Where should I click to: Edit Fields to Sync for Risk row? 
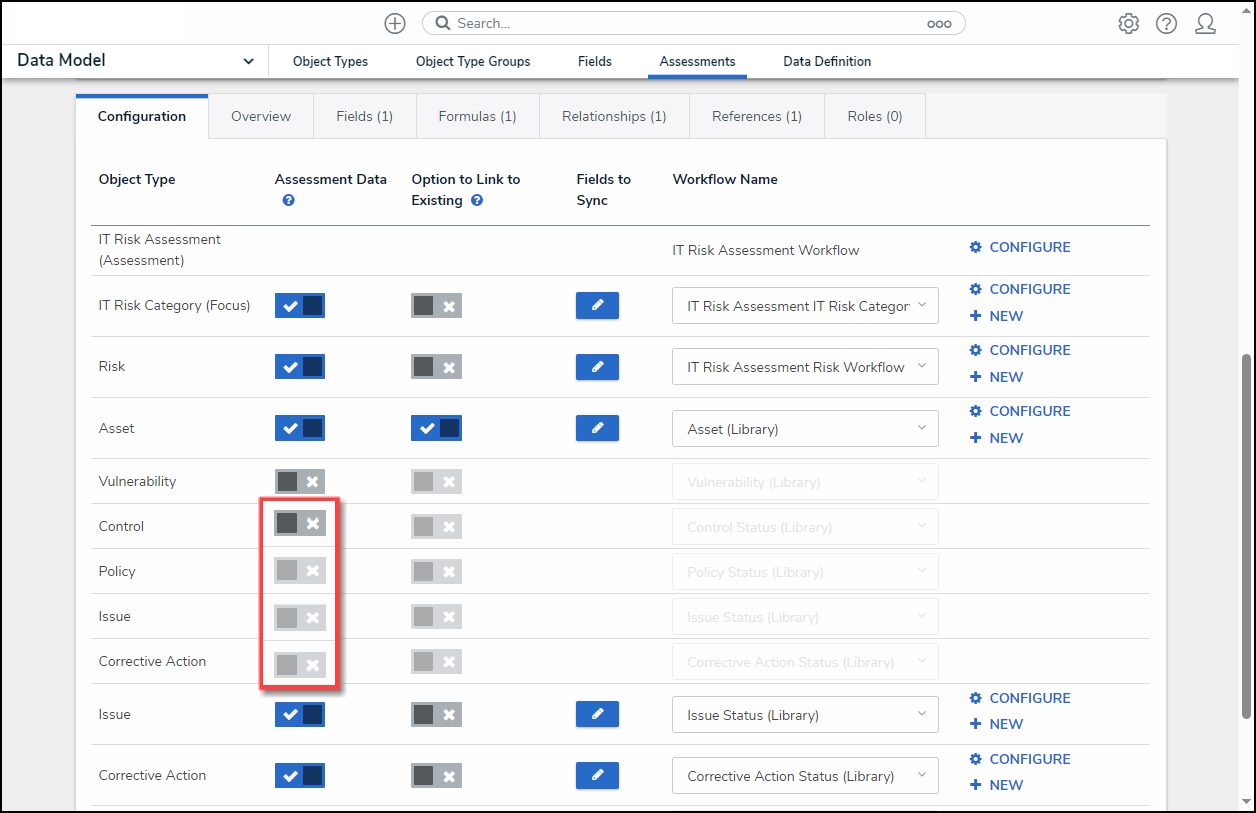coord(597,367)
